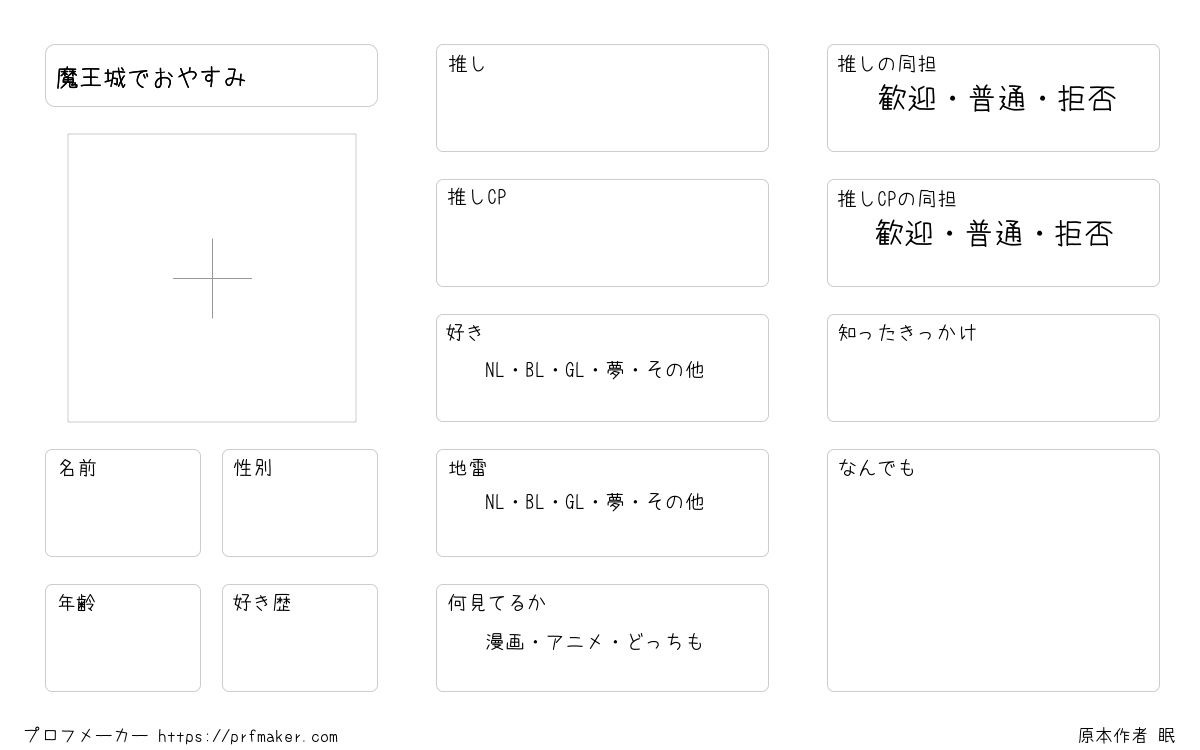
Task: Pick 漫画 in the 何見てるか box
Action: [505, 642]
